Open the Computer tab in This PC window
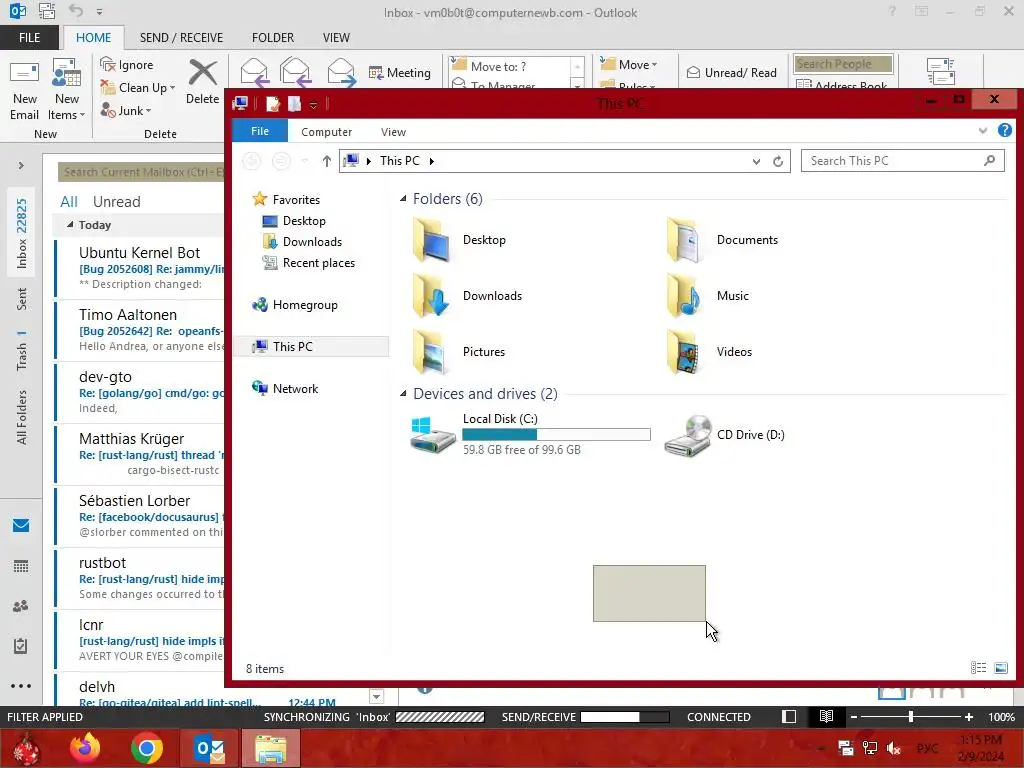 click(327, 132)
